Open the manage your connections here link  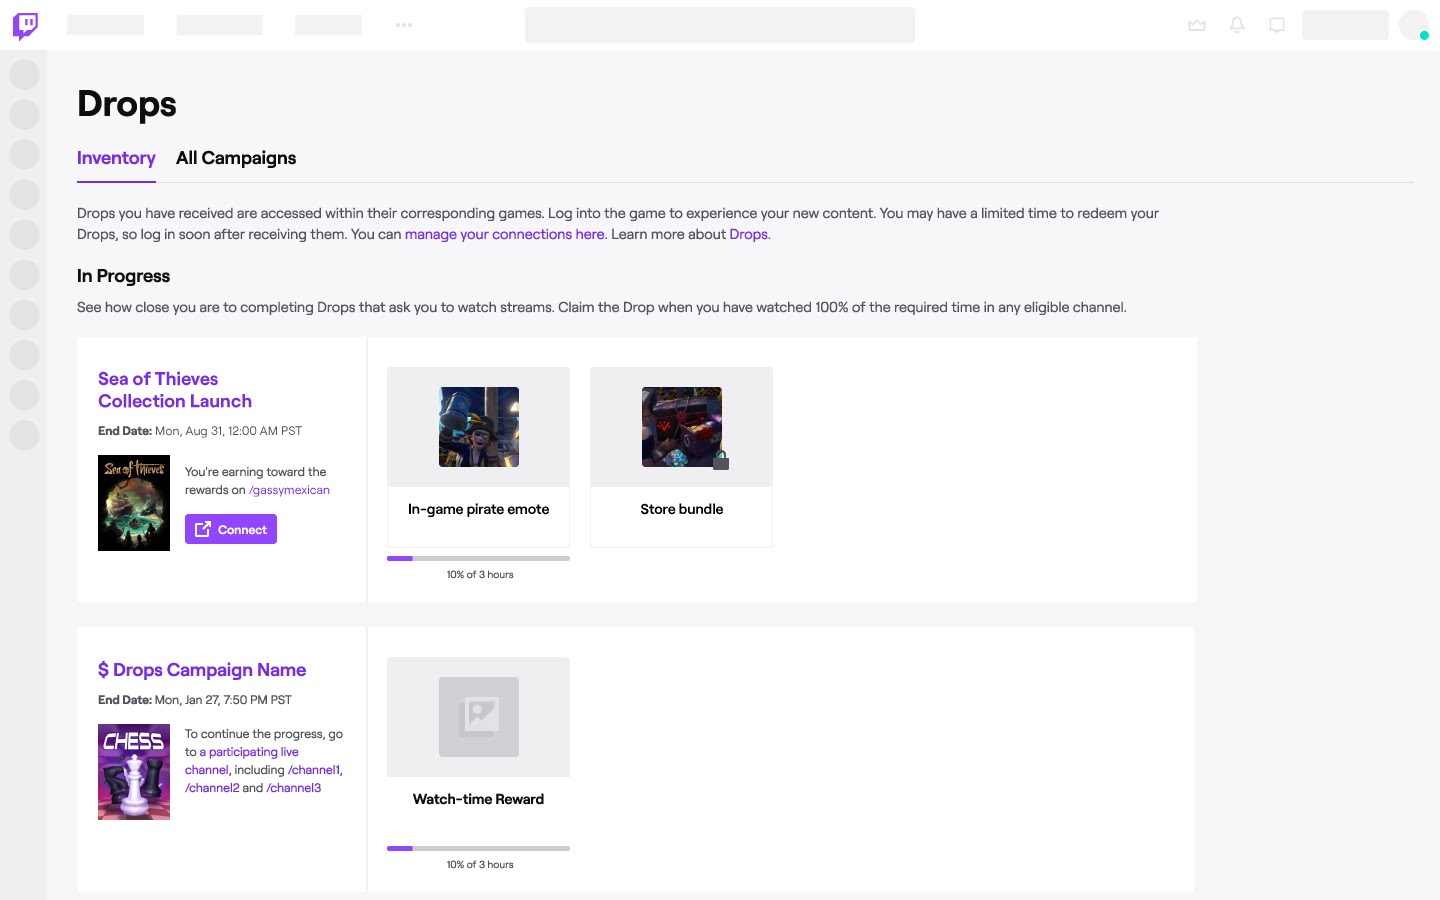(504, 234)
